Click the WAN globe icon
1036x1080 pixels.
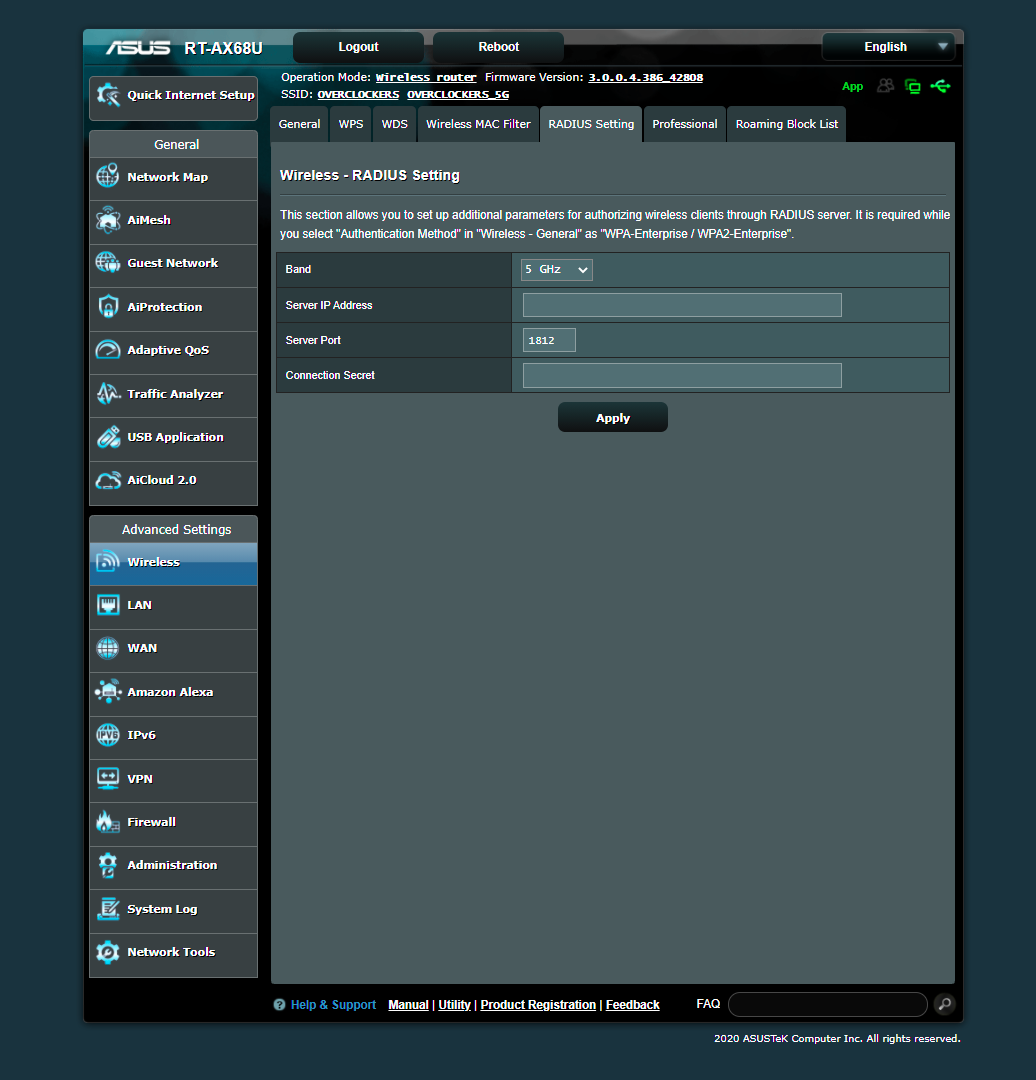tap(107, 648)
